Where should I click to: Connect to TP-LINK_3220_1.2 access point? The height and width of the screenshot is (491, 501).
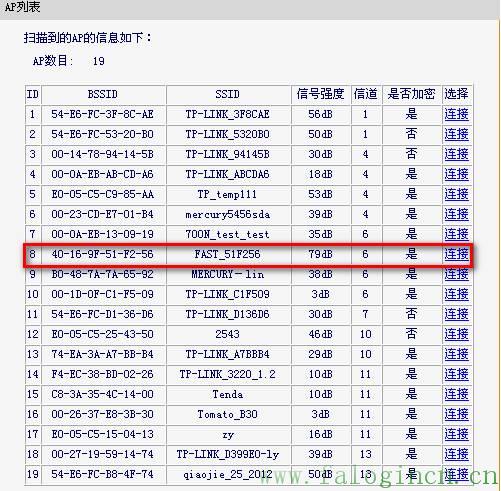[456, 374]
